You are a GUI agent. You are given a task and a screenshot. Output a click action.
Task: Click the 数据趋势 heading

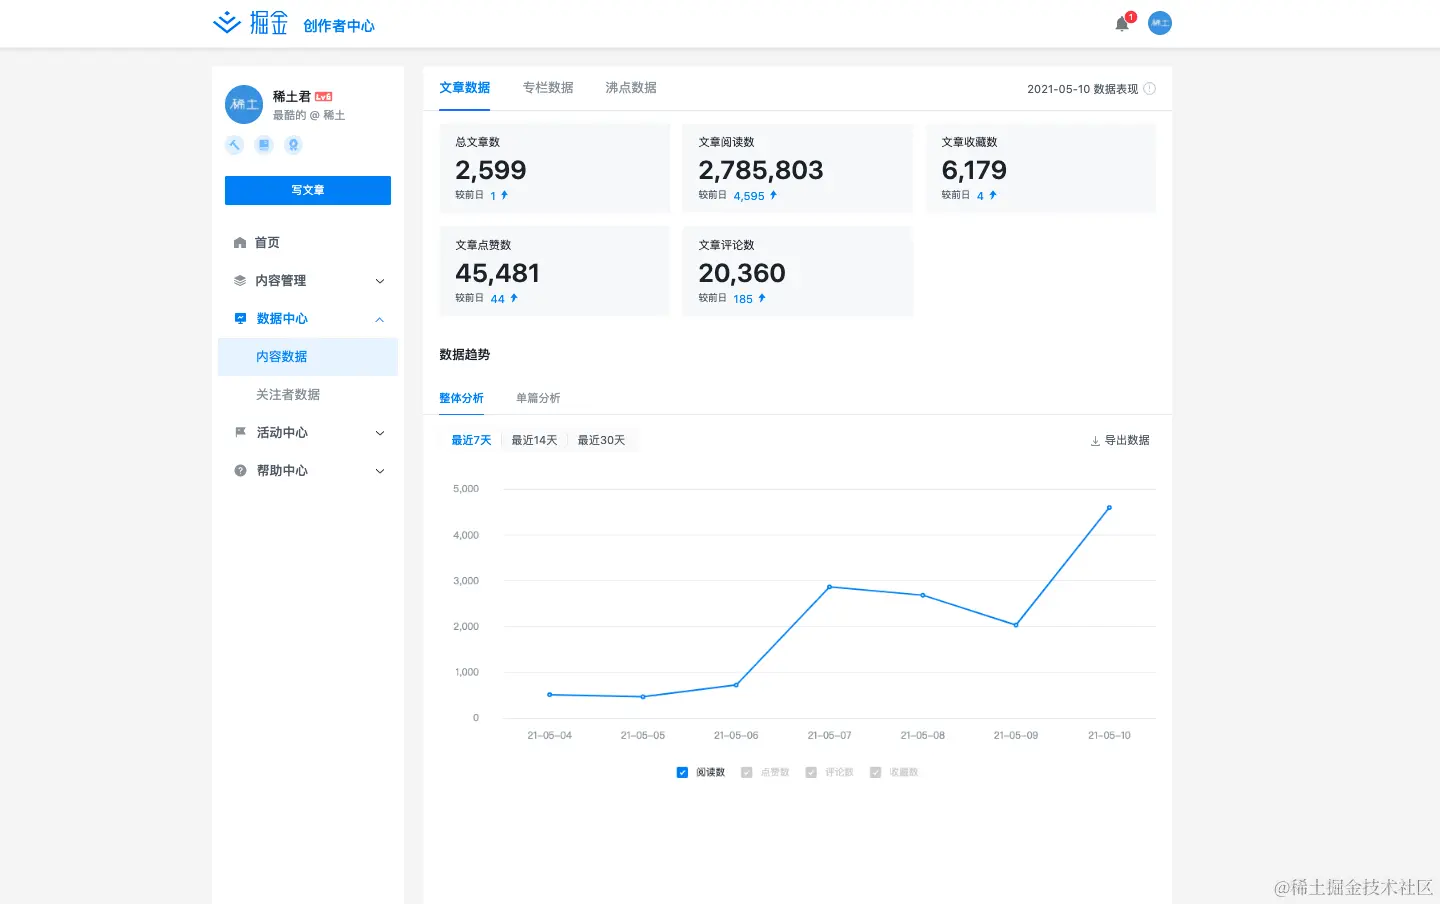[465, 355]
